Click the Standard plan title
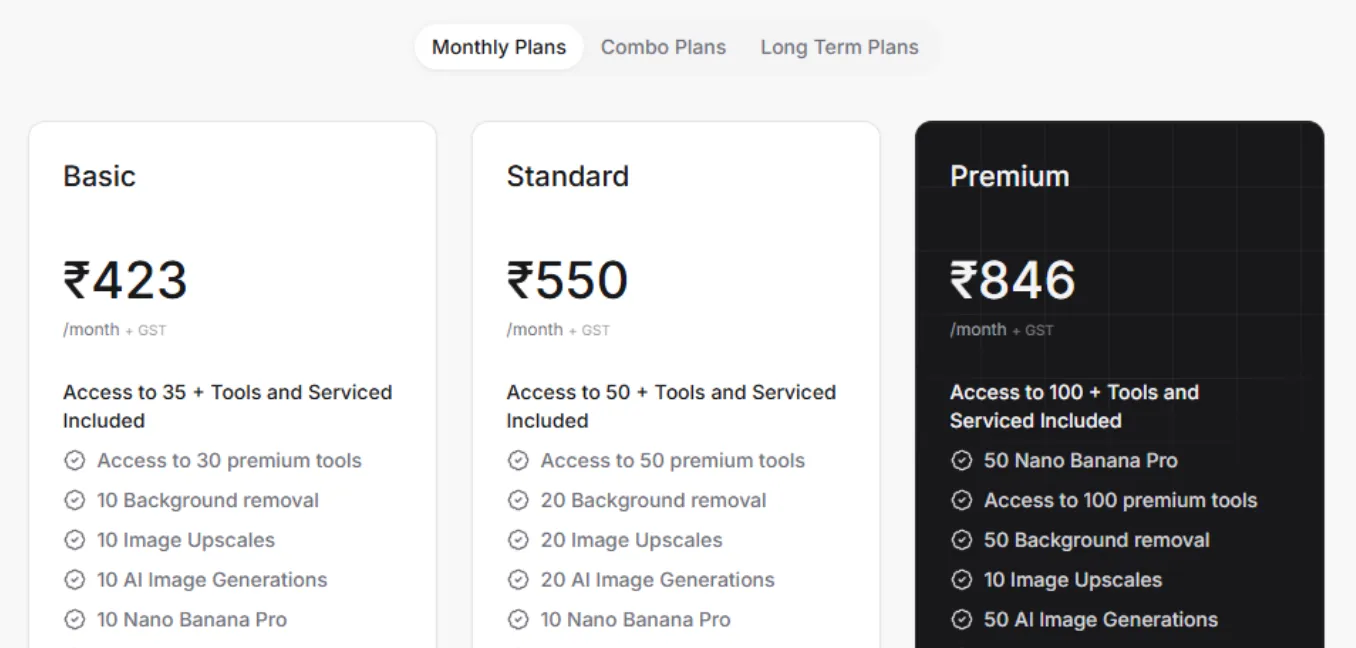 (567, 176)
